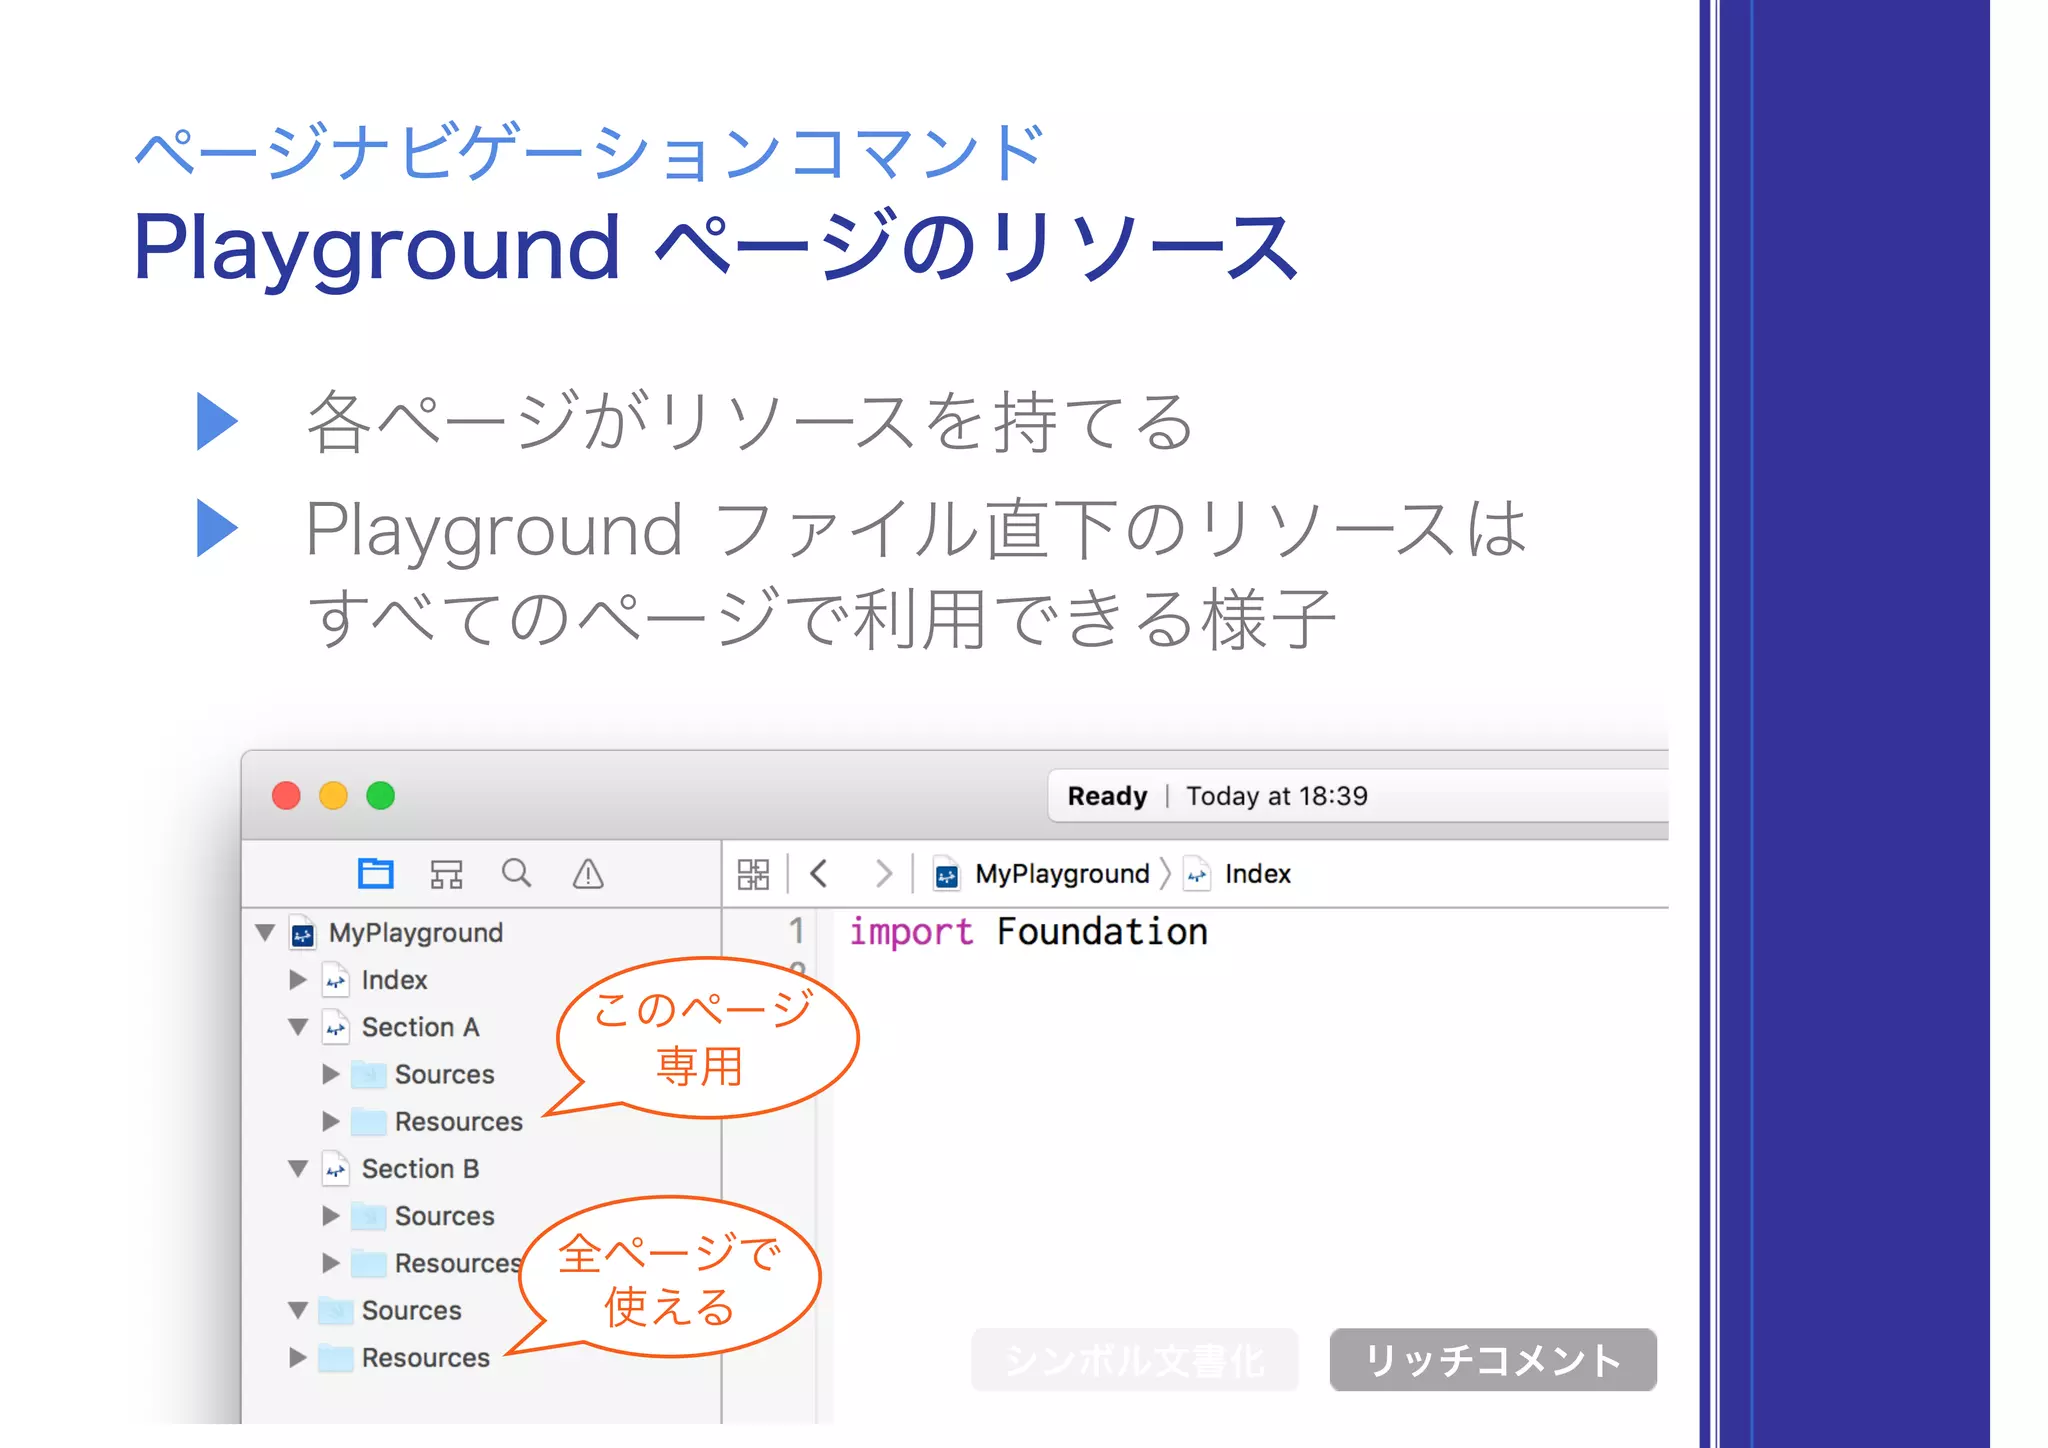The image size is (2048, 1448).
Task: Collapse the Section B page
Action: 298,1168
